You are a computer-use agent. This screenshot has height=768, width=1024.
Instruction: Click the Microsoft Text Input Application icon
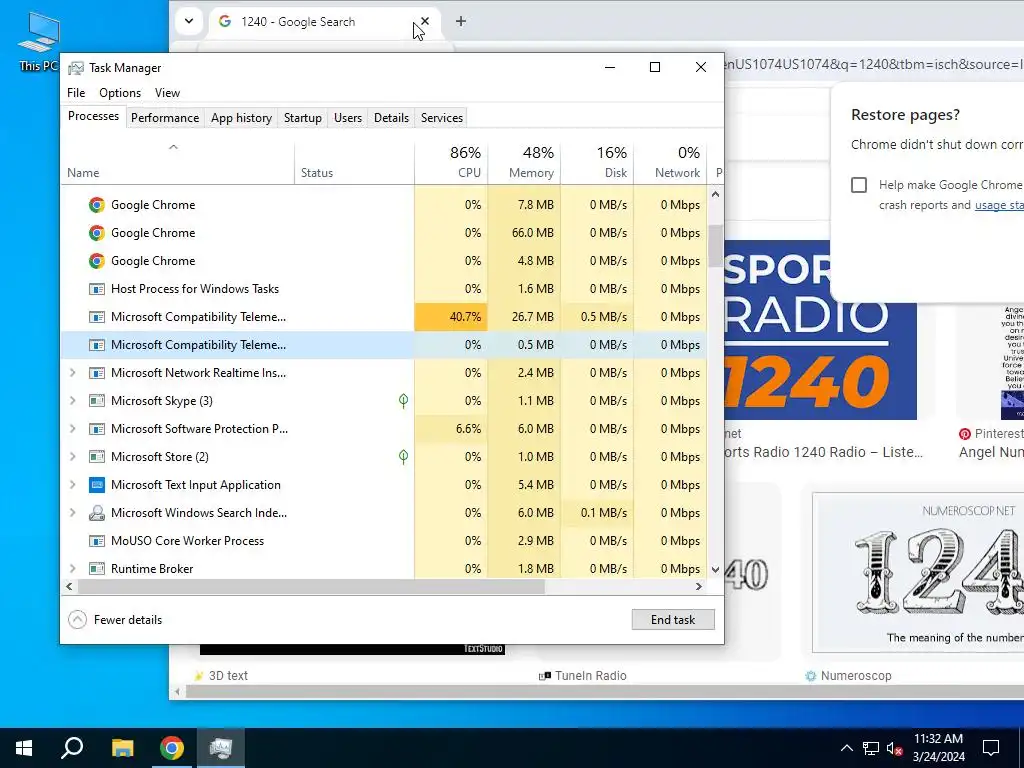(x=97, y=485)
